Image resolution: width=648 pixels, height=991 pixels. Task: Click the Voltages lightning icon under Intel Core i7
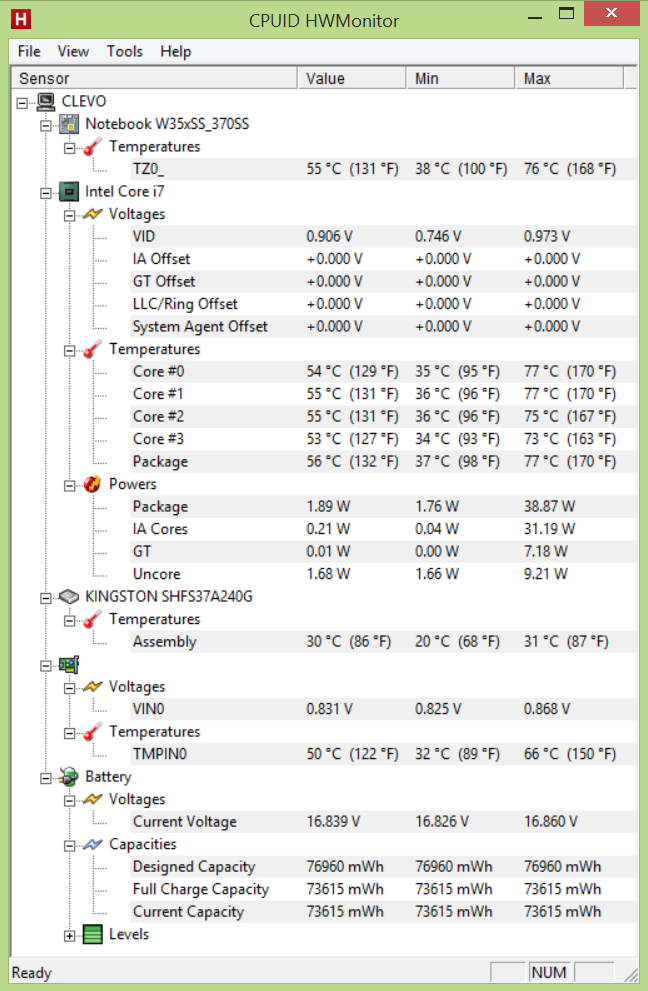(x=92, y=214)
